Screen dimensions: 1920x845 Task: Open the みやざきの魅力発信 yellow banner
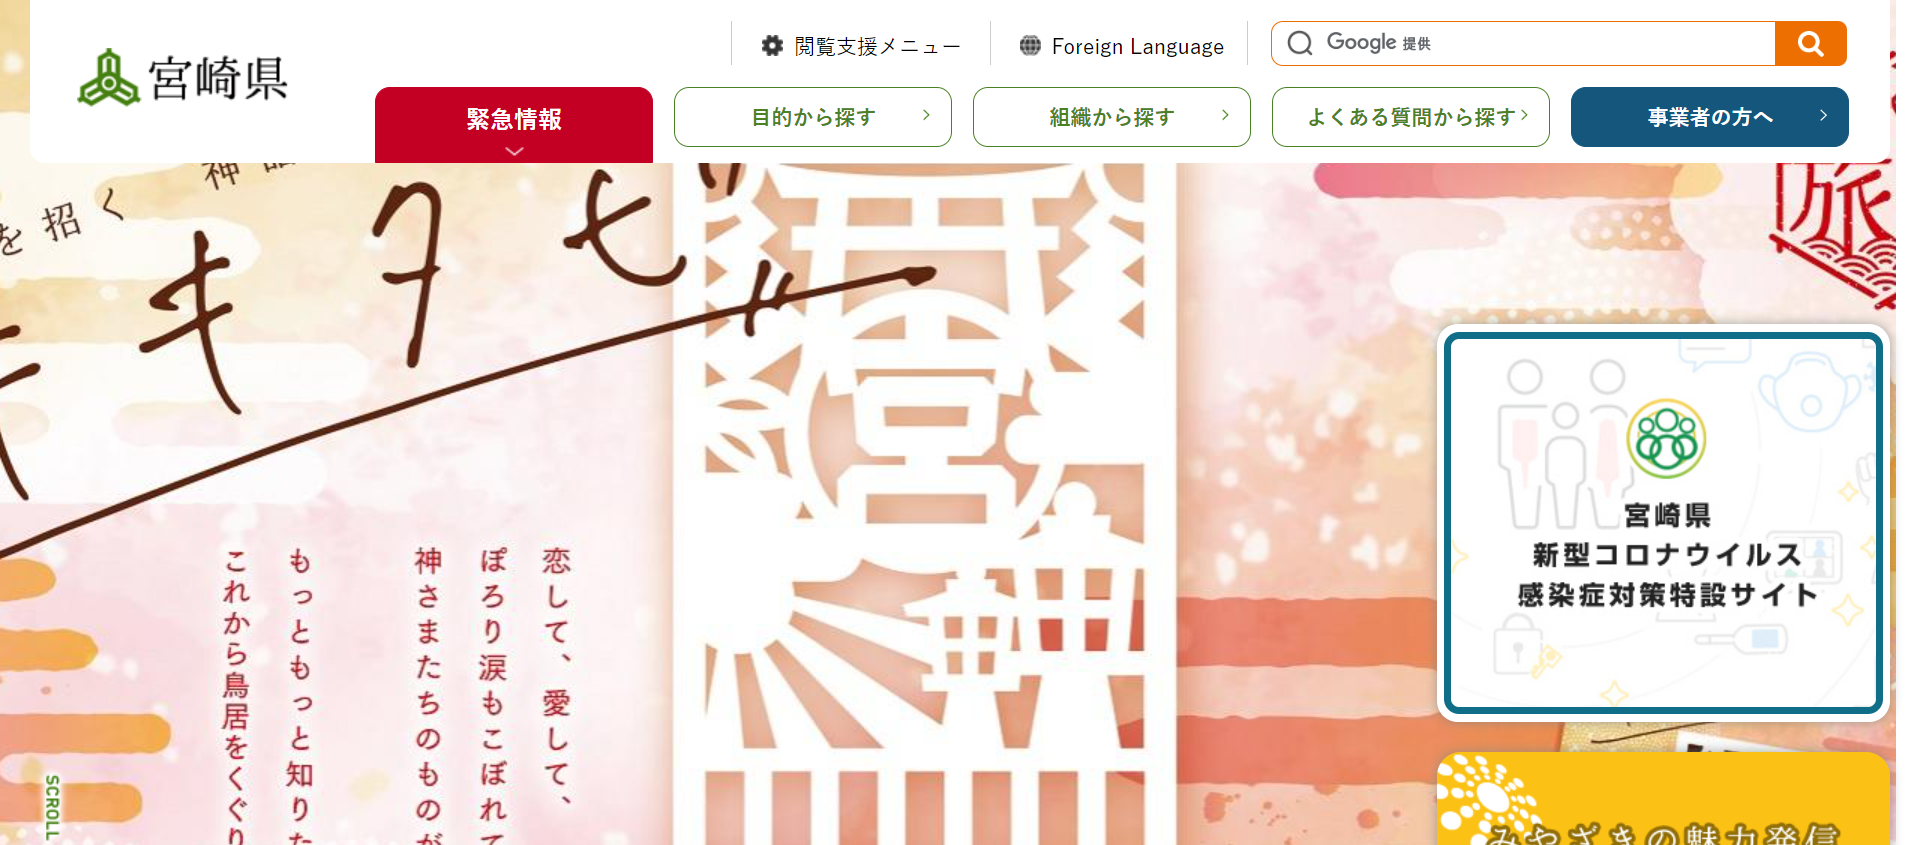(1664, 799)
